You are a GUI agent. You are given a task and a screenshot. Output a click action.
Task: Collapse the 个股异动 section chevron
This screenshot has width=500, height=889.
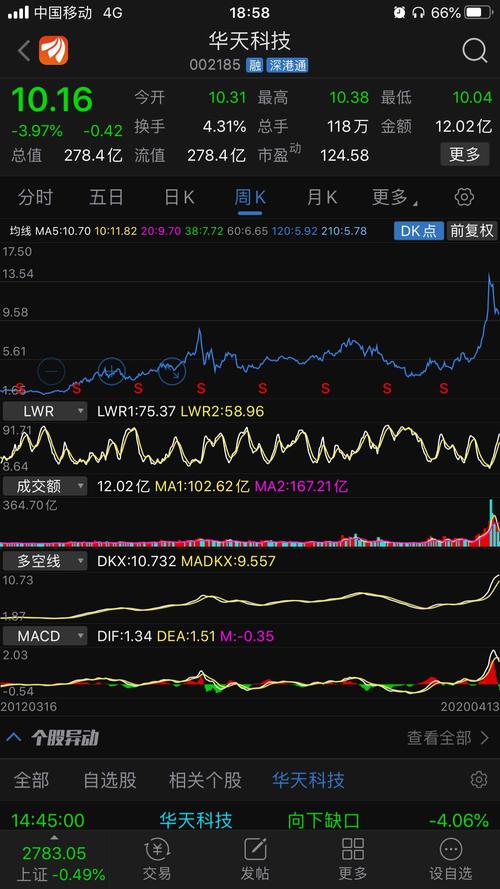(x=14, y=738)
